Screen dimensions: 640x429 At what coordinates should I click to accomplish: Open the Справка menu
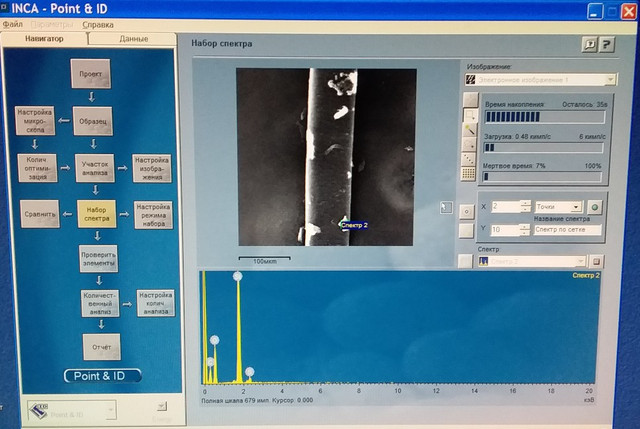click(98, 25)
